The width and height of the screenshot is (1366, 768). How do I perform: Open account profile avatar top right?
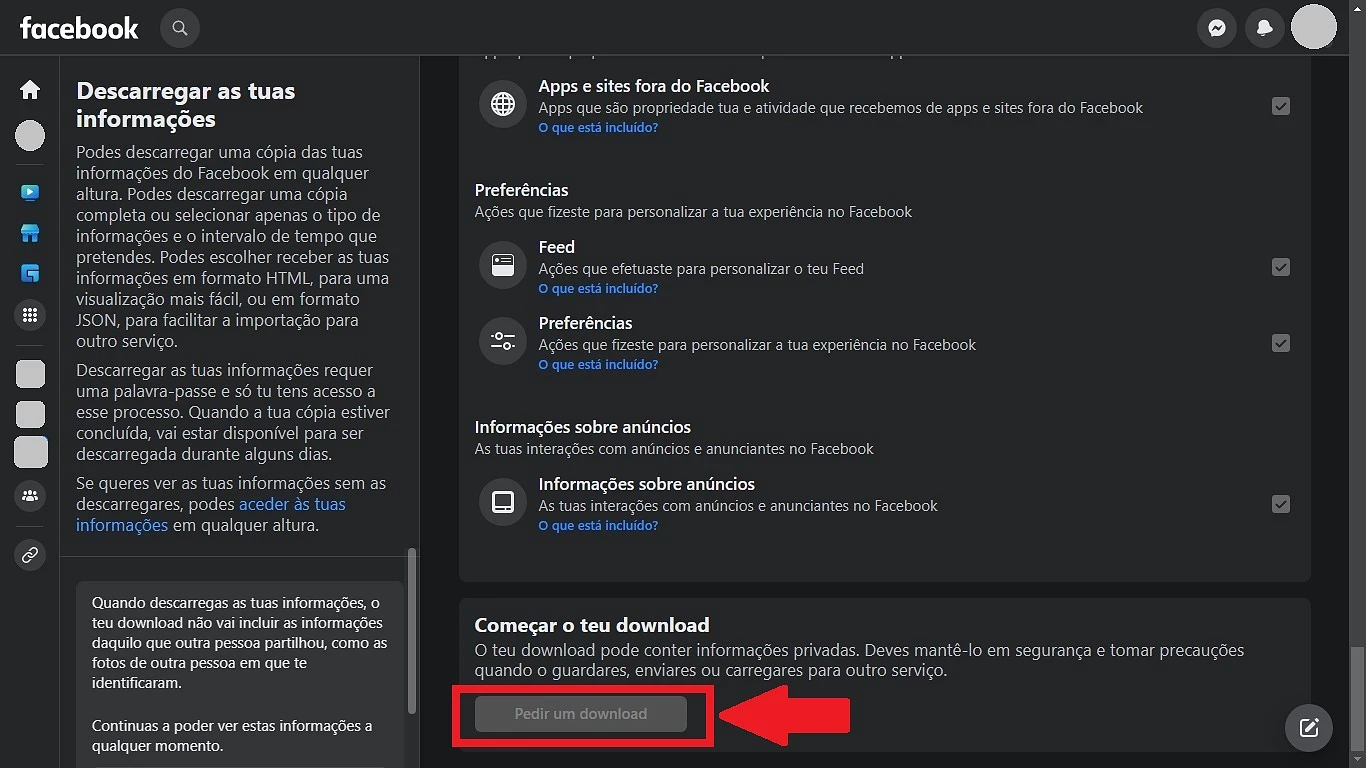(x=1314, y=27)
